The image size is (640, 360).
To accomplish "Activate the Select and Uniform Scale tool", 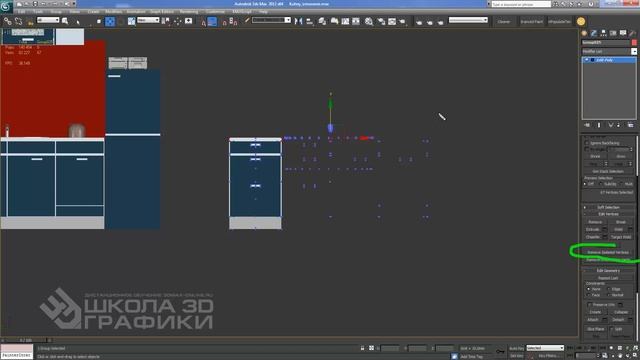I will pyautogui.click(x=131, y=21).
